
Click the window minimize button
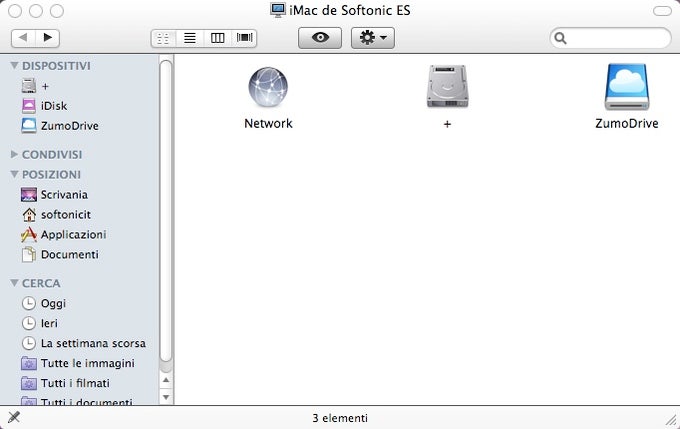[x=36, y=11]
